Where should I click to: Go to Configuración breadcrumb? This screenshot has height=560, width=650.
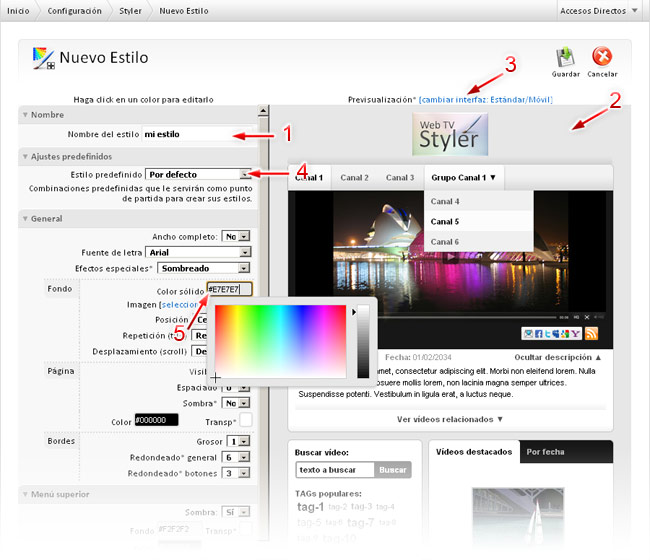click(74, 11)
